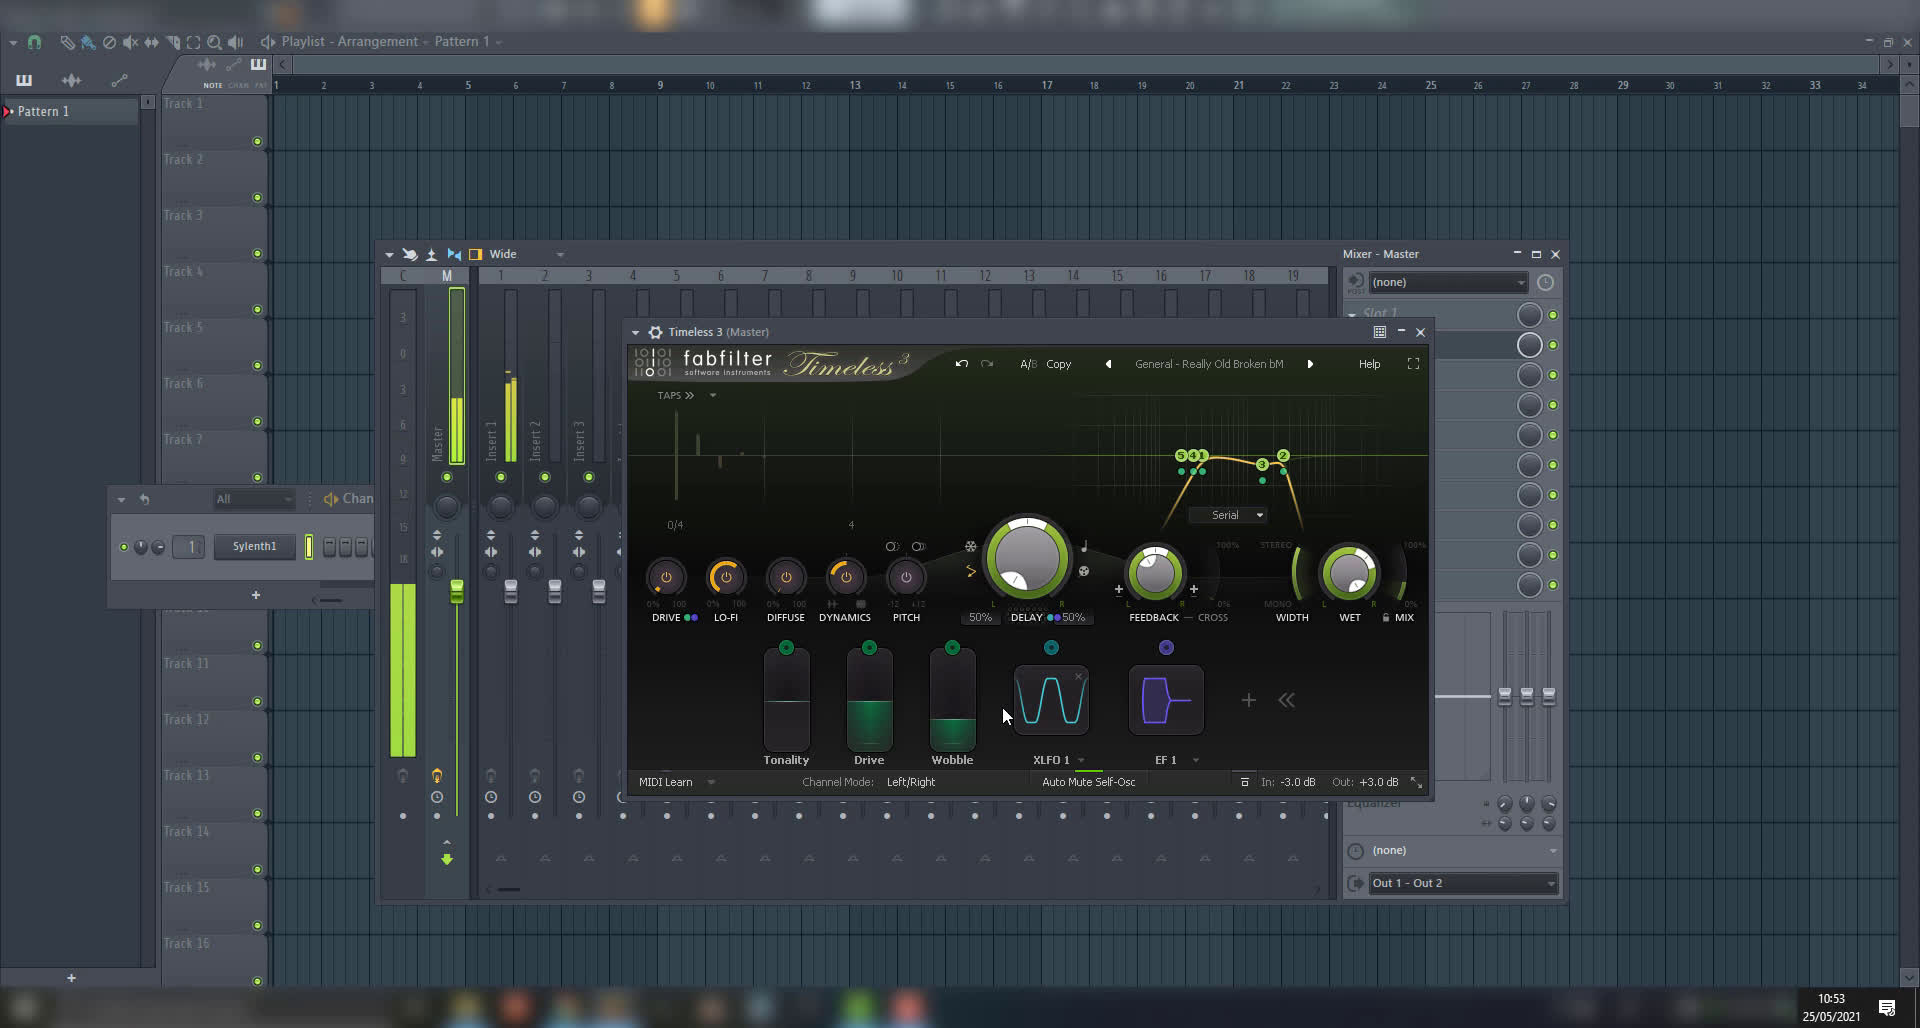Toggle the Diffuse effect power button
Screen dimensions: 1920x1028
pos(786,577)
